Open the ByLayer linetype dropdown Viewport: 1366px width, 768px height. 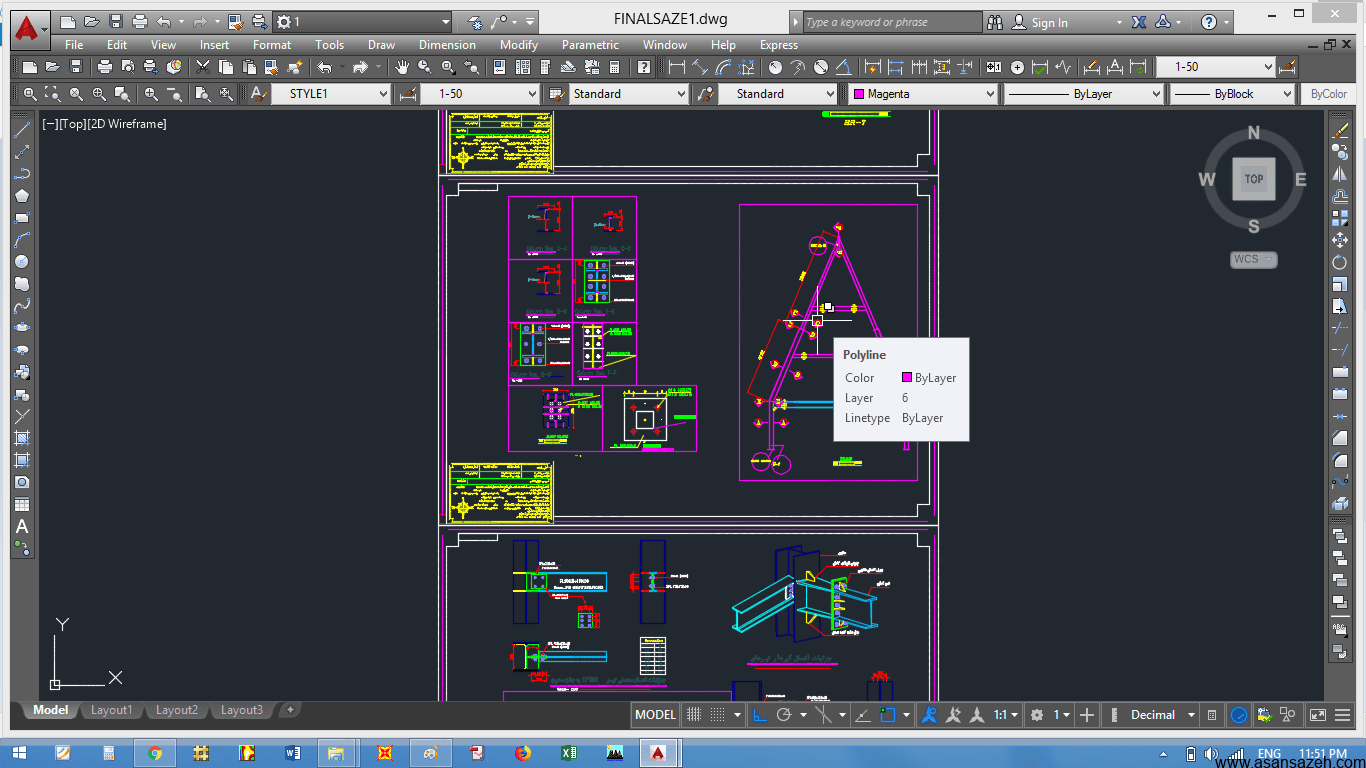point(1084,94)
